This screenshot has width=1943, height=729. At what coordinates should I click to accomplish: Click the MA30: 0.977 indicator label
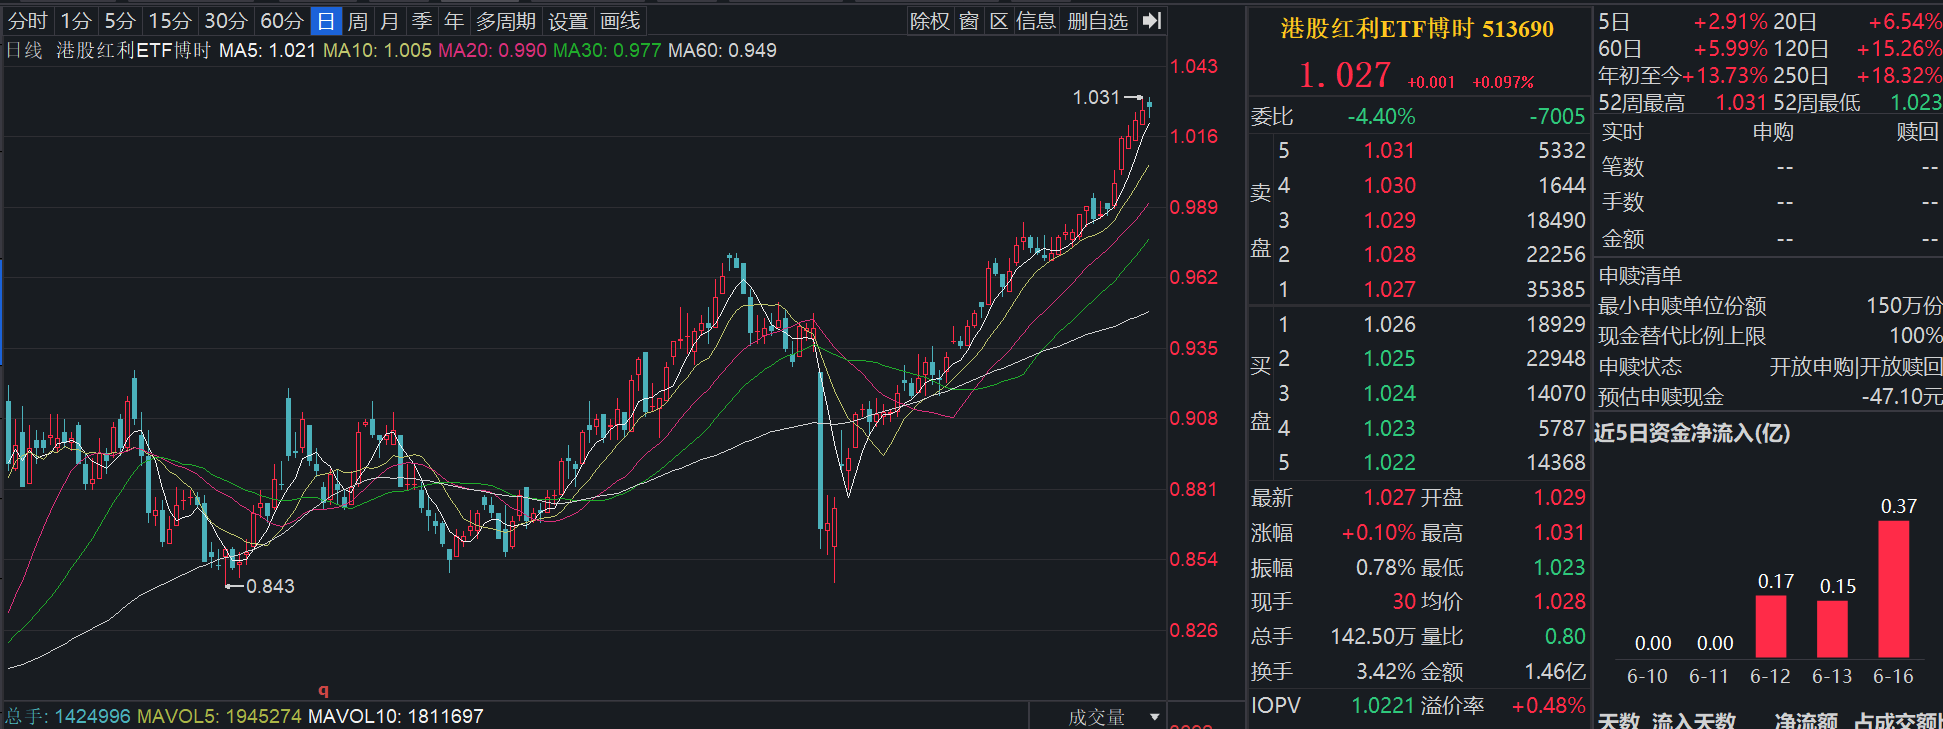click(607, 50)
